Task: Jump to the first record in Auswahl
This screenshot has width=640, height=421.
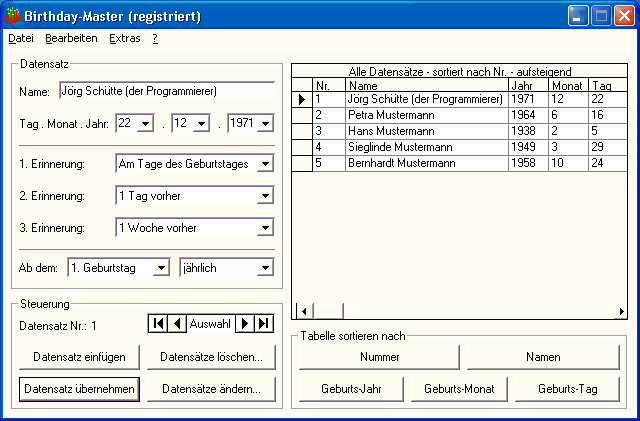Action: (x=157, y=323)
